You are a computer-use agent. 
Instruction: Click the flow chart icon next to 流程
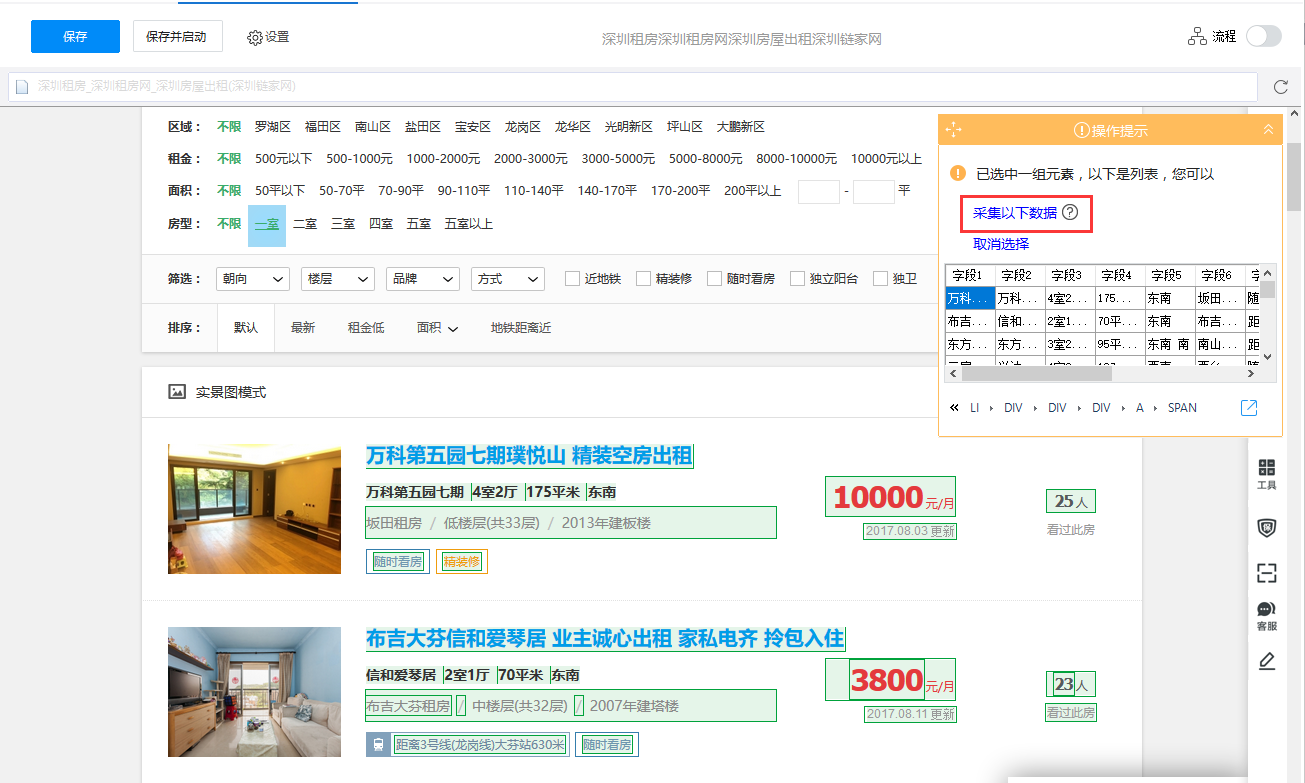click(1197, 37)
